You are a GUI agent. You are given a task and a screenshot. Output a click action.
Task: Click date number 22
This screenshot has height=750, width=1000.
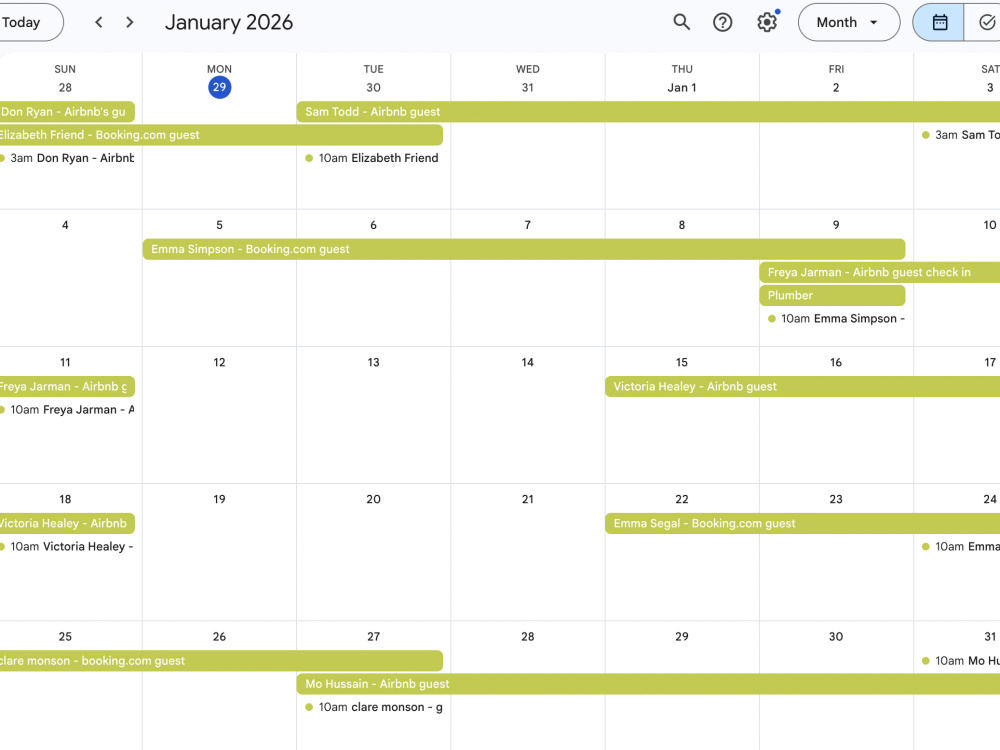coord(682,499)
